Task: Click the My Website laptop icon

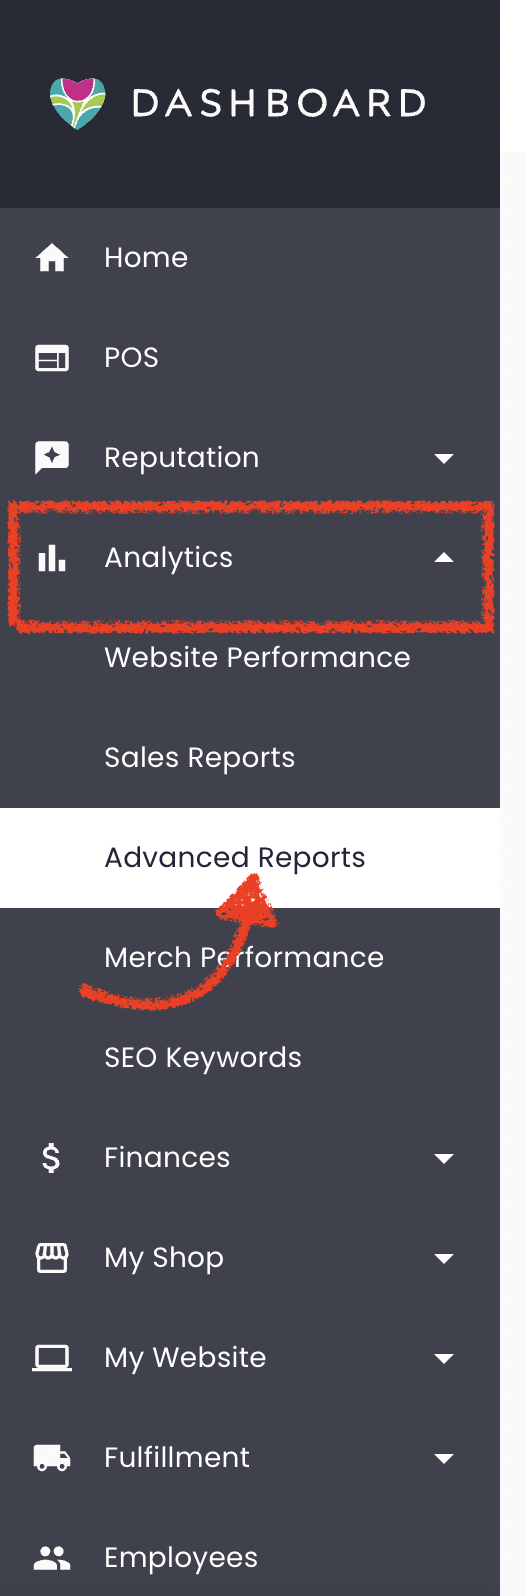Action: 52,1358
